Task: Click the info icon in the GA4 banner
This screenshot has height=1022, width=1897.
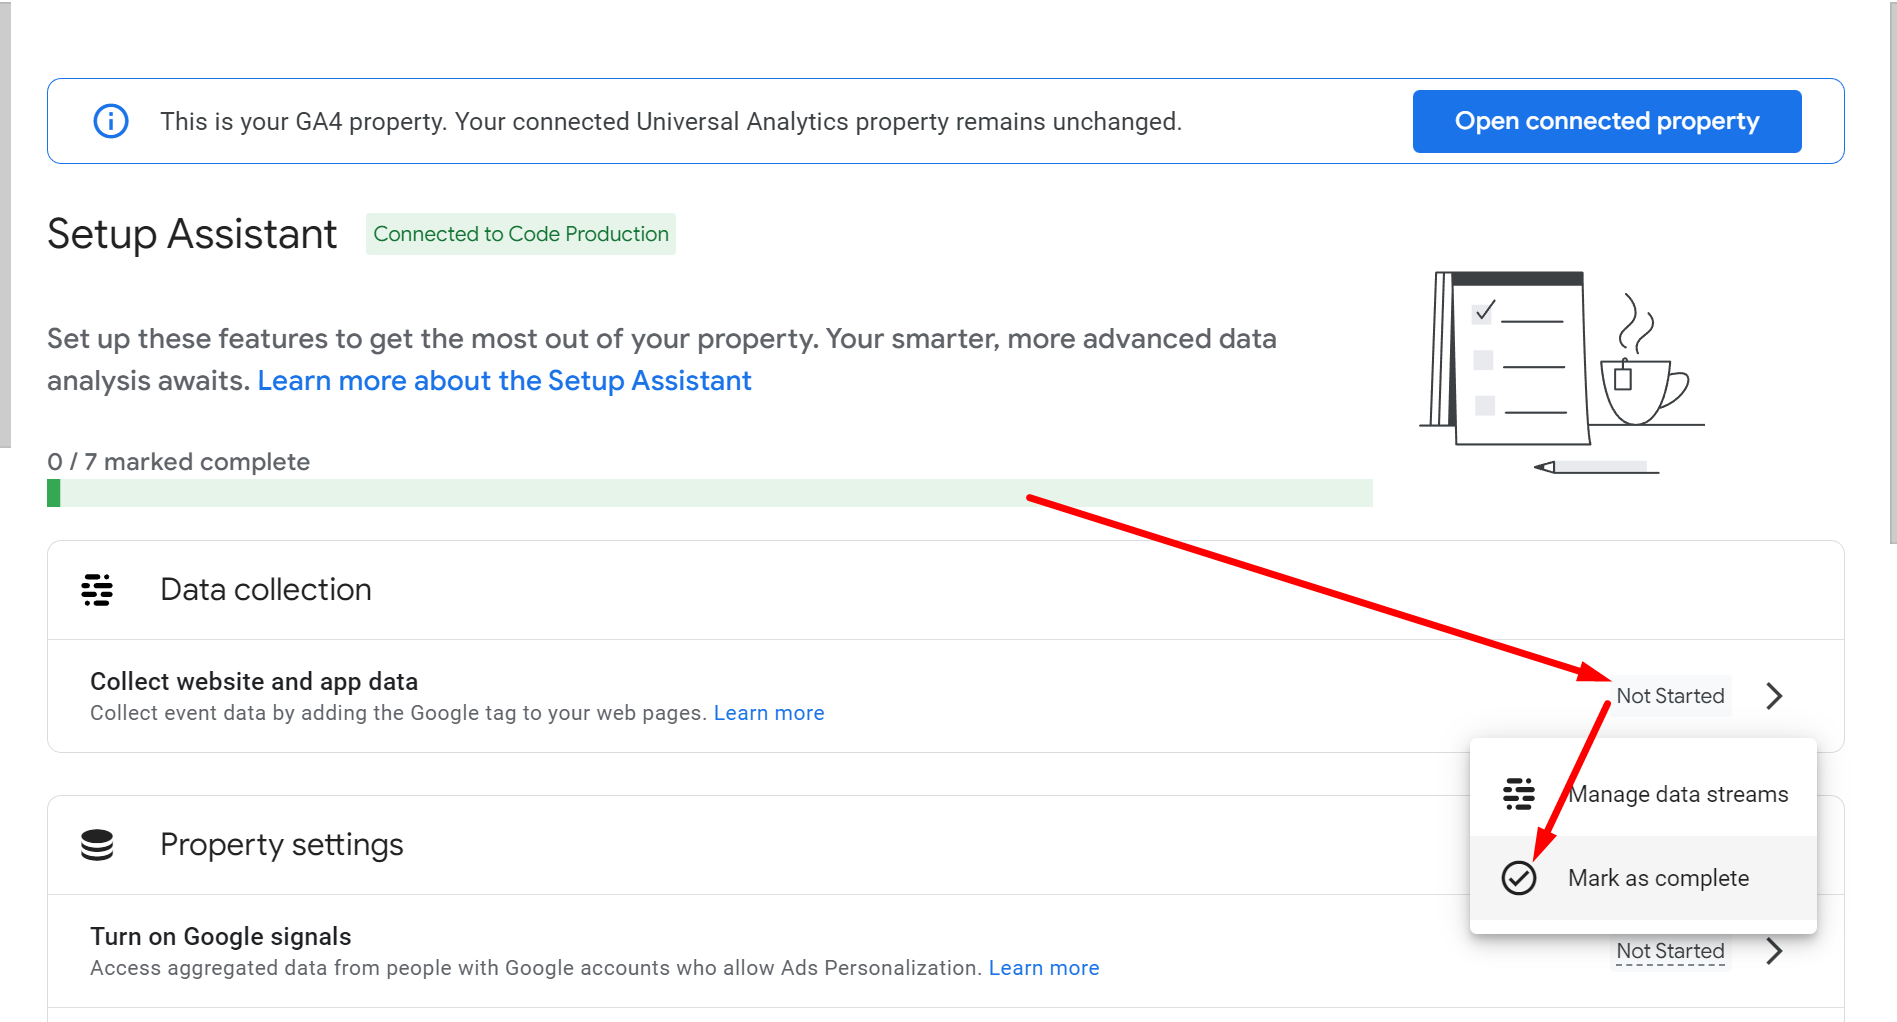Action: 111,121
